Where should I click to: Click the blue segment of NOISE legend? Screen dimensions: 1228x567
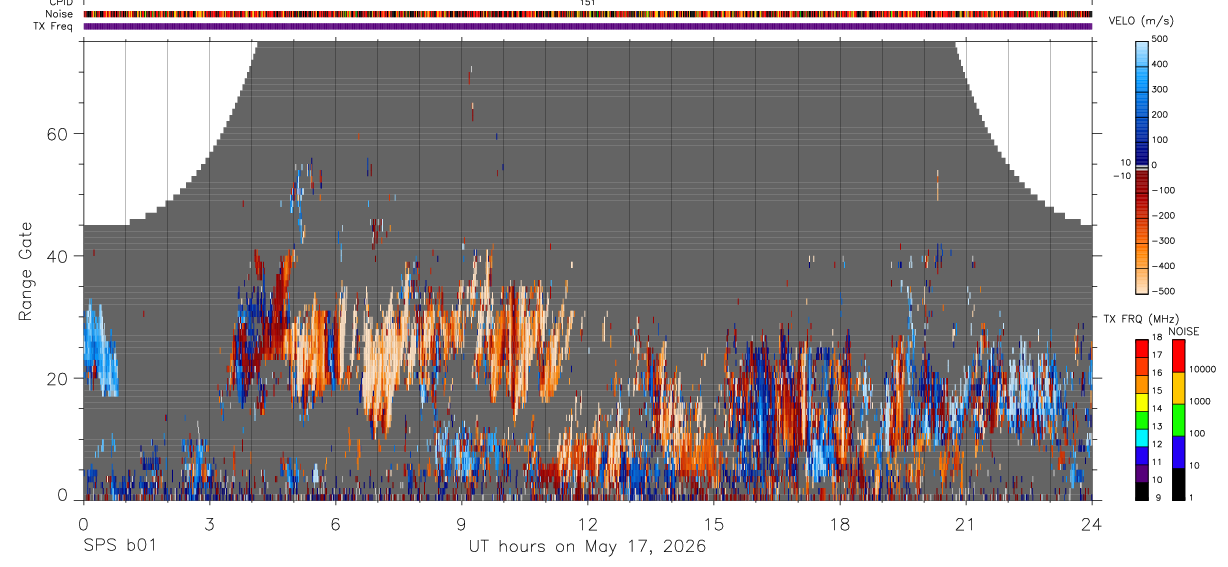tap(1177, 452)
